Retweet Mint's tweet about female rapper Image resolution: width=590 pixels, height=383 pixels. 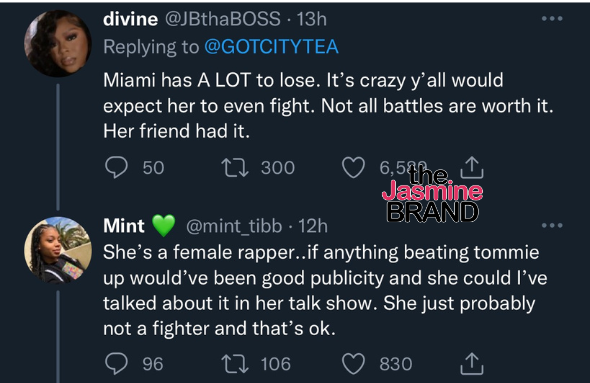click(235, 364)
